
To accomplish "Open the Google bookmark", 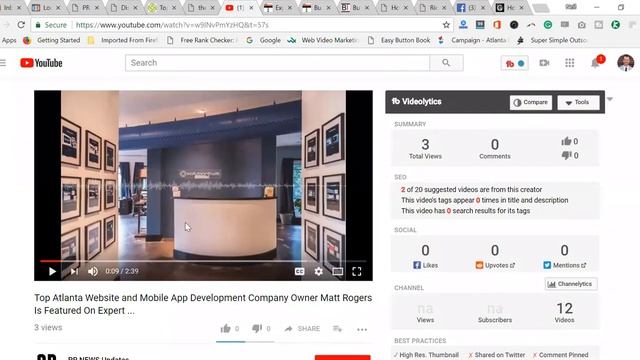I will [264, 40].
